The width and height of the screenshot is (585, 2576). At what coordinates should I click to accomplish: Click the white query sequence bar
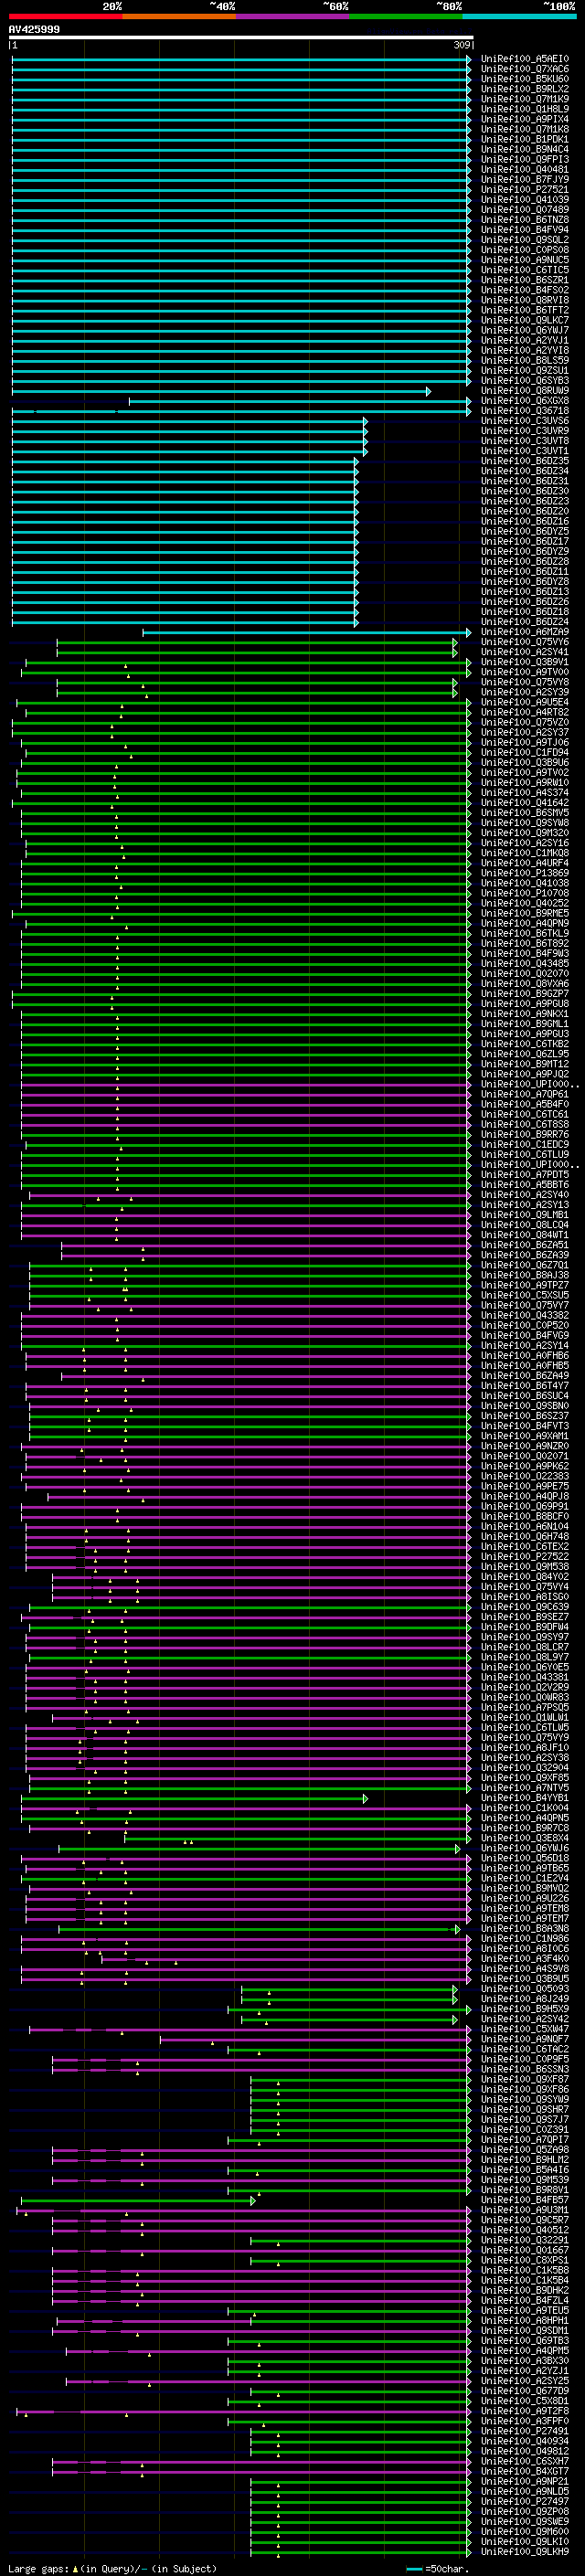(241, 37)
